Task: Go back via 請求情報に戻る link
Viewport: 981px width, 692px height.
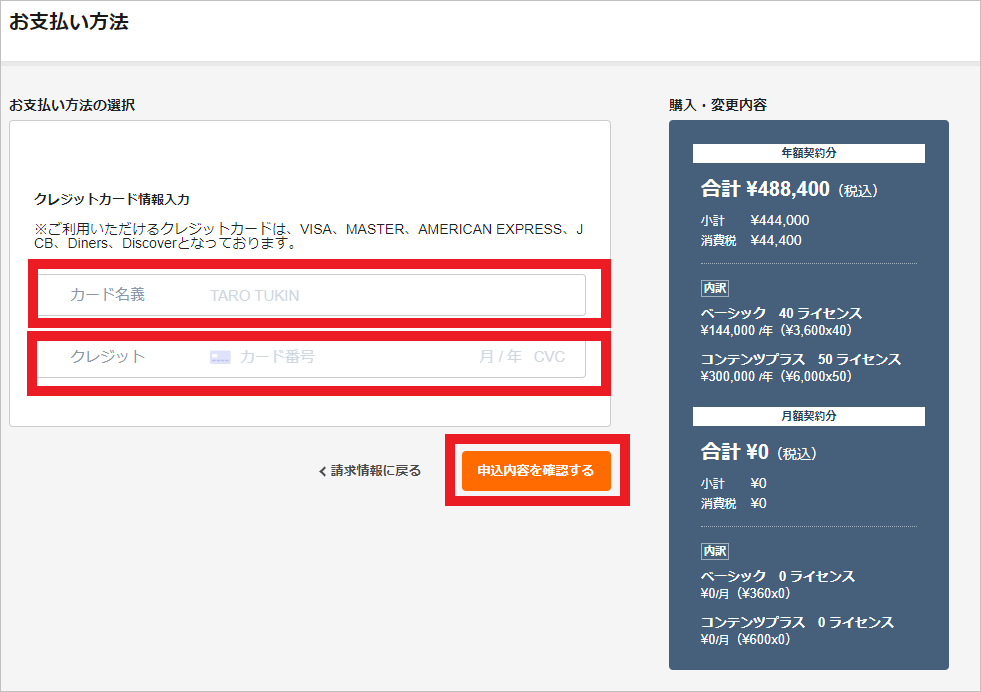Action: click(370, 471)
